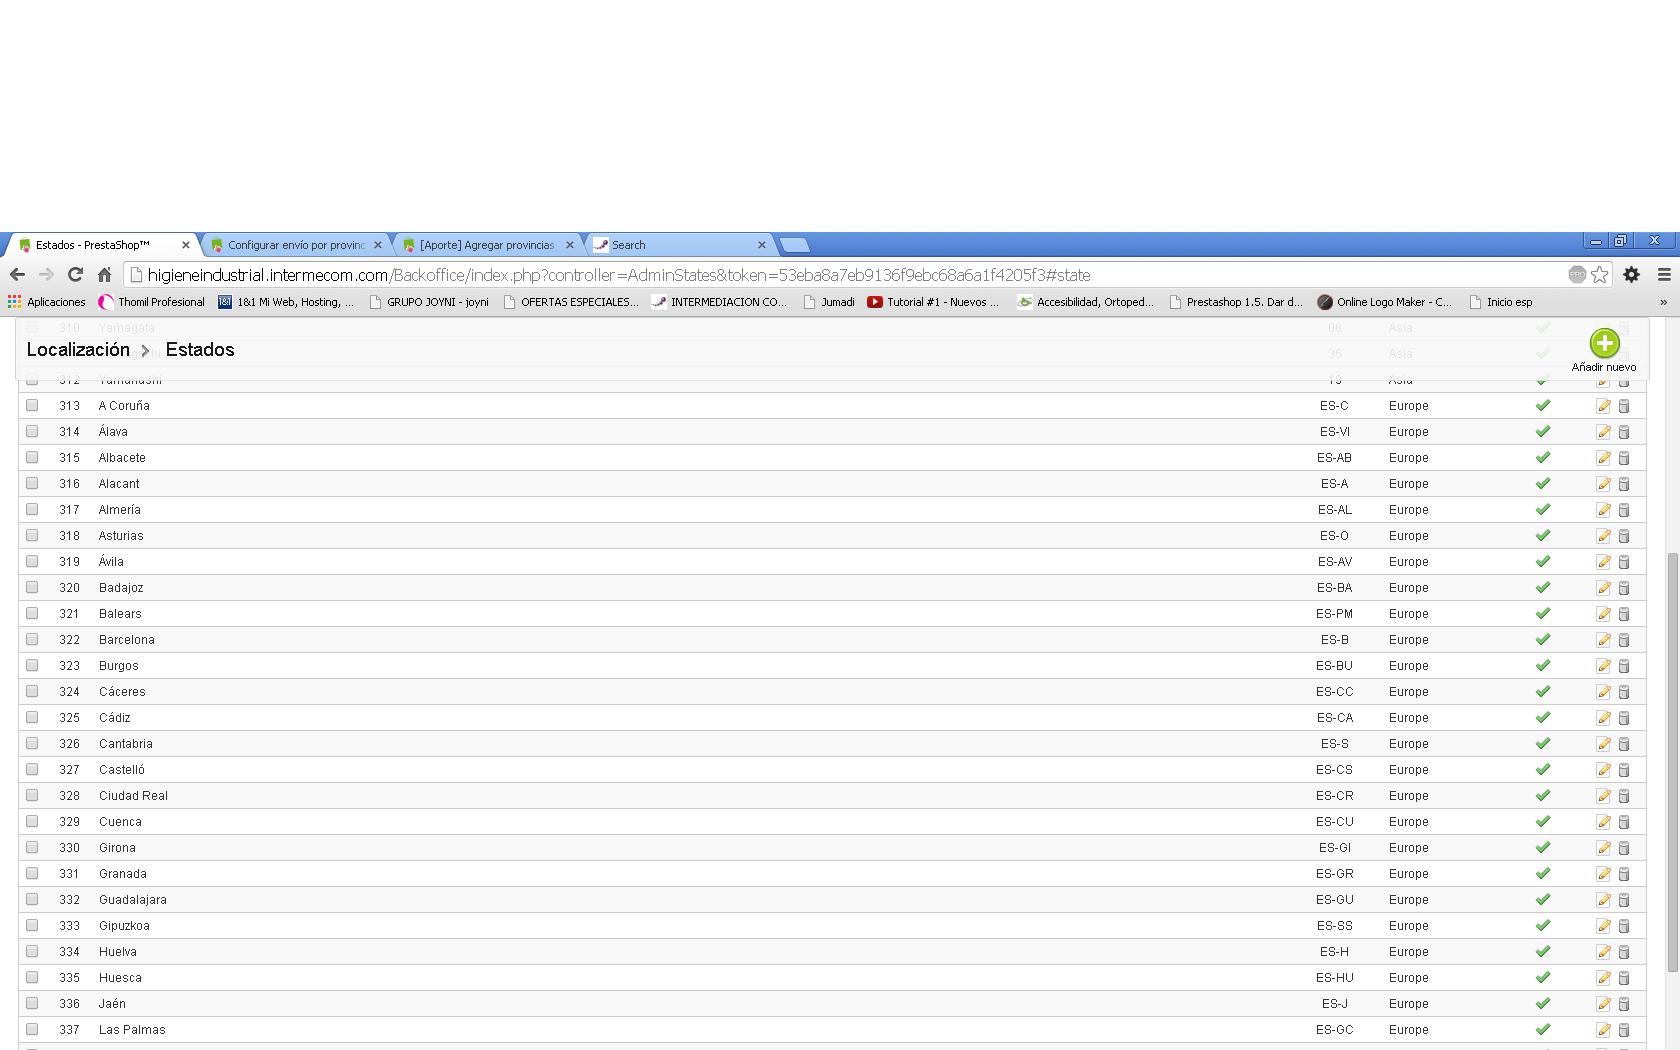Select checkbox for Álava row
Viewport: 1680px width, 1050px height.
tap(32, 431)
